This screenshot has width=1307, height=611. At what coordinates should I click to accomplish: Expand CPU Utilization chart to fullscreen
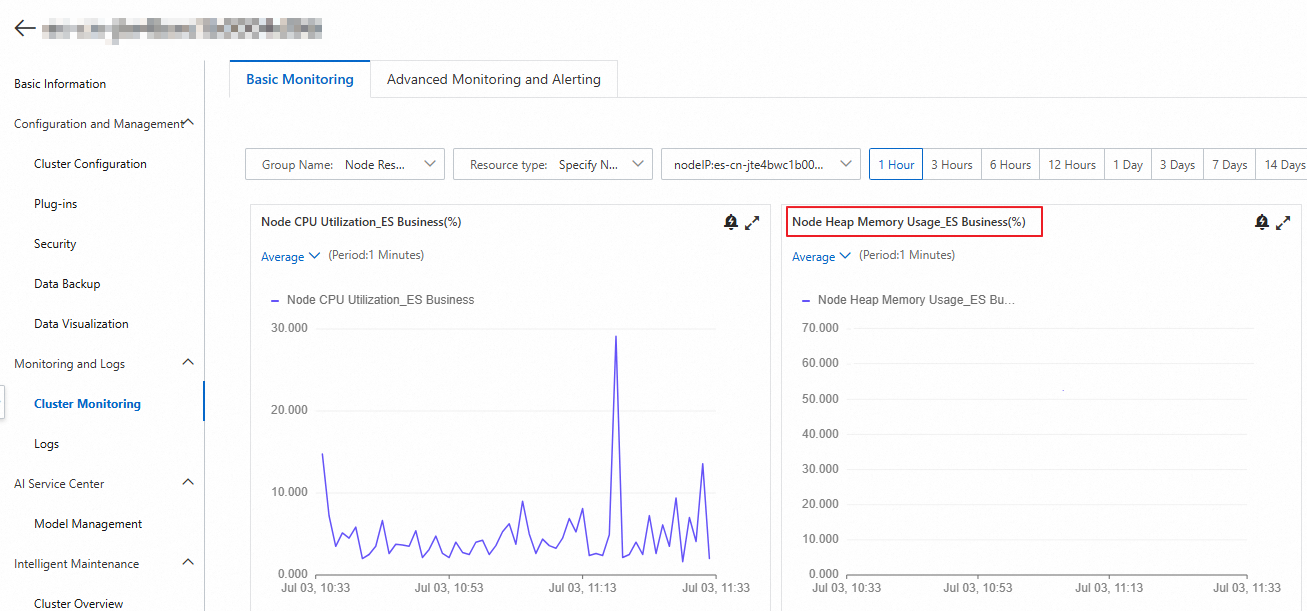(752, 222)
